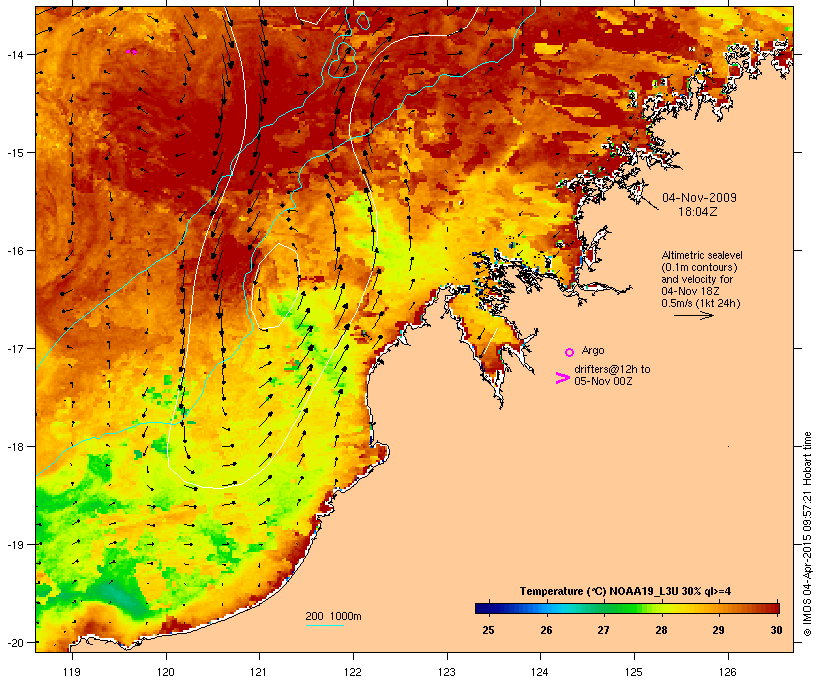Click the colorbar tick label 29
The height and width of the screenshot is (680, 820).
click(x=718, y=630)
